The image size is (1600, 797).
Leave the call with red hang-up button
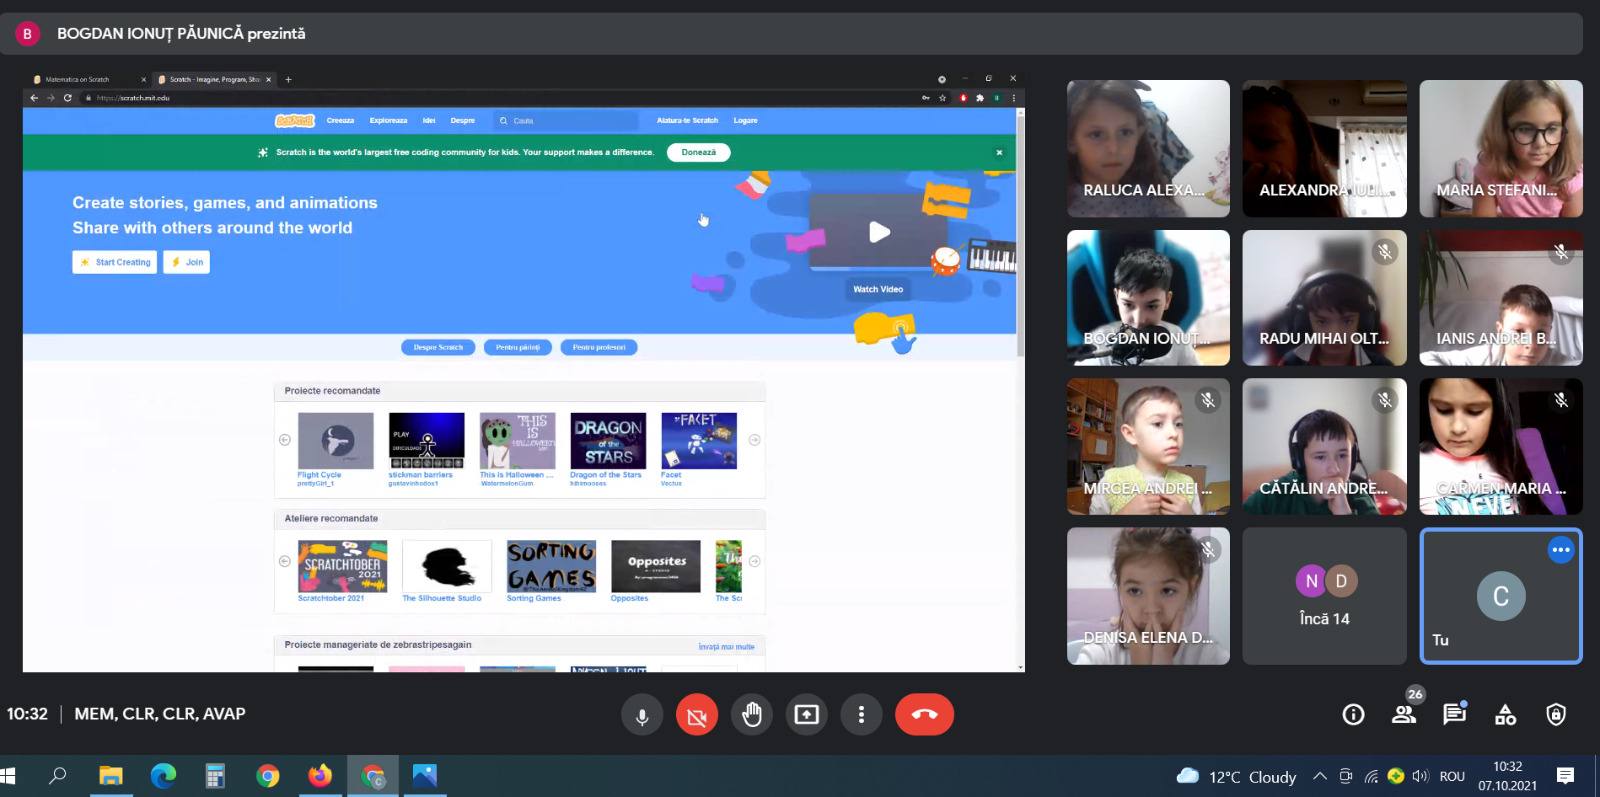tap(924, 715)
